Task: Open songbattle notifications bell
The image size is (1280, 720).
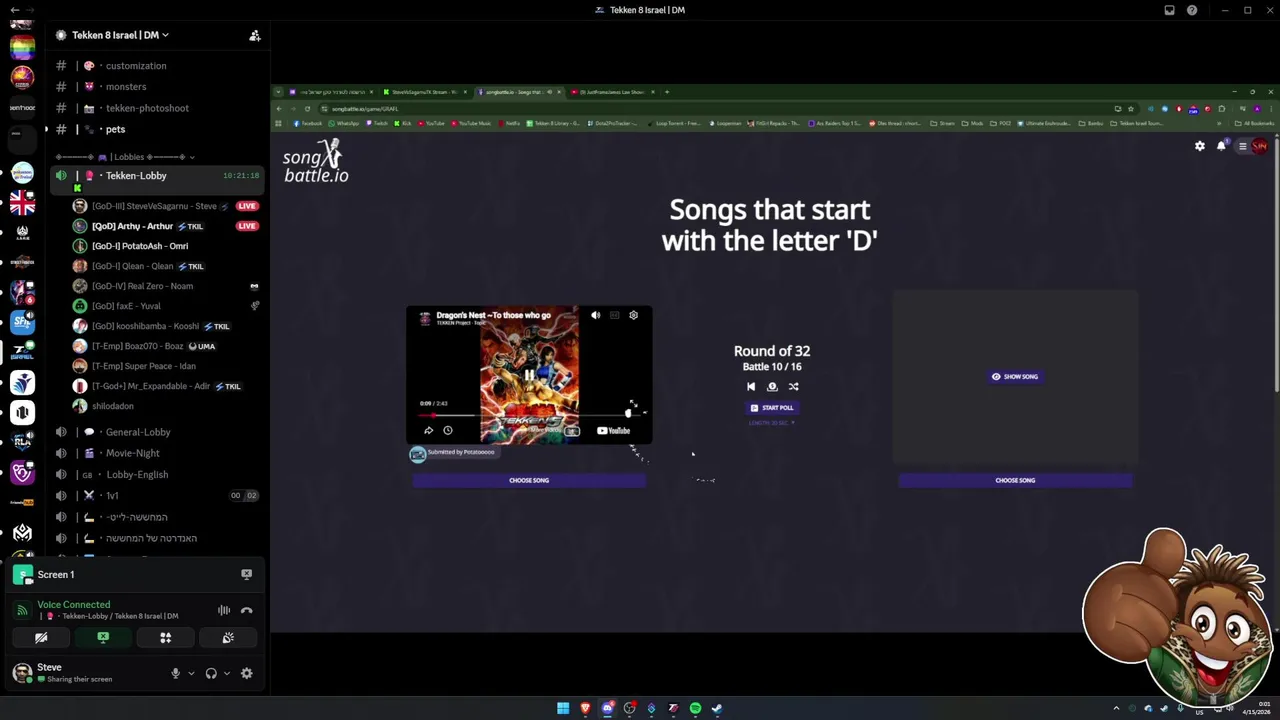Action: tap(1221, 146)
